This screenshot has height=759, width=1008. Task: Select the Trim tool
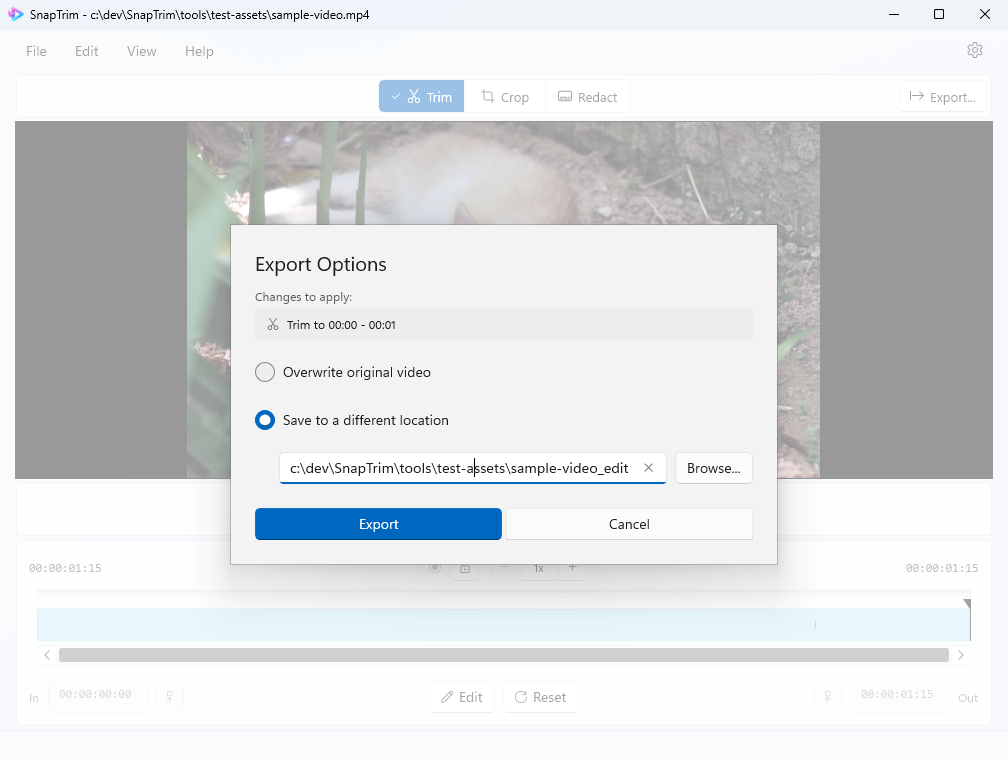(x=421, y=96)
